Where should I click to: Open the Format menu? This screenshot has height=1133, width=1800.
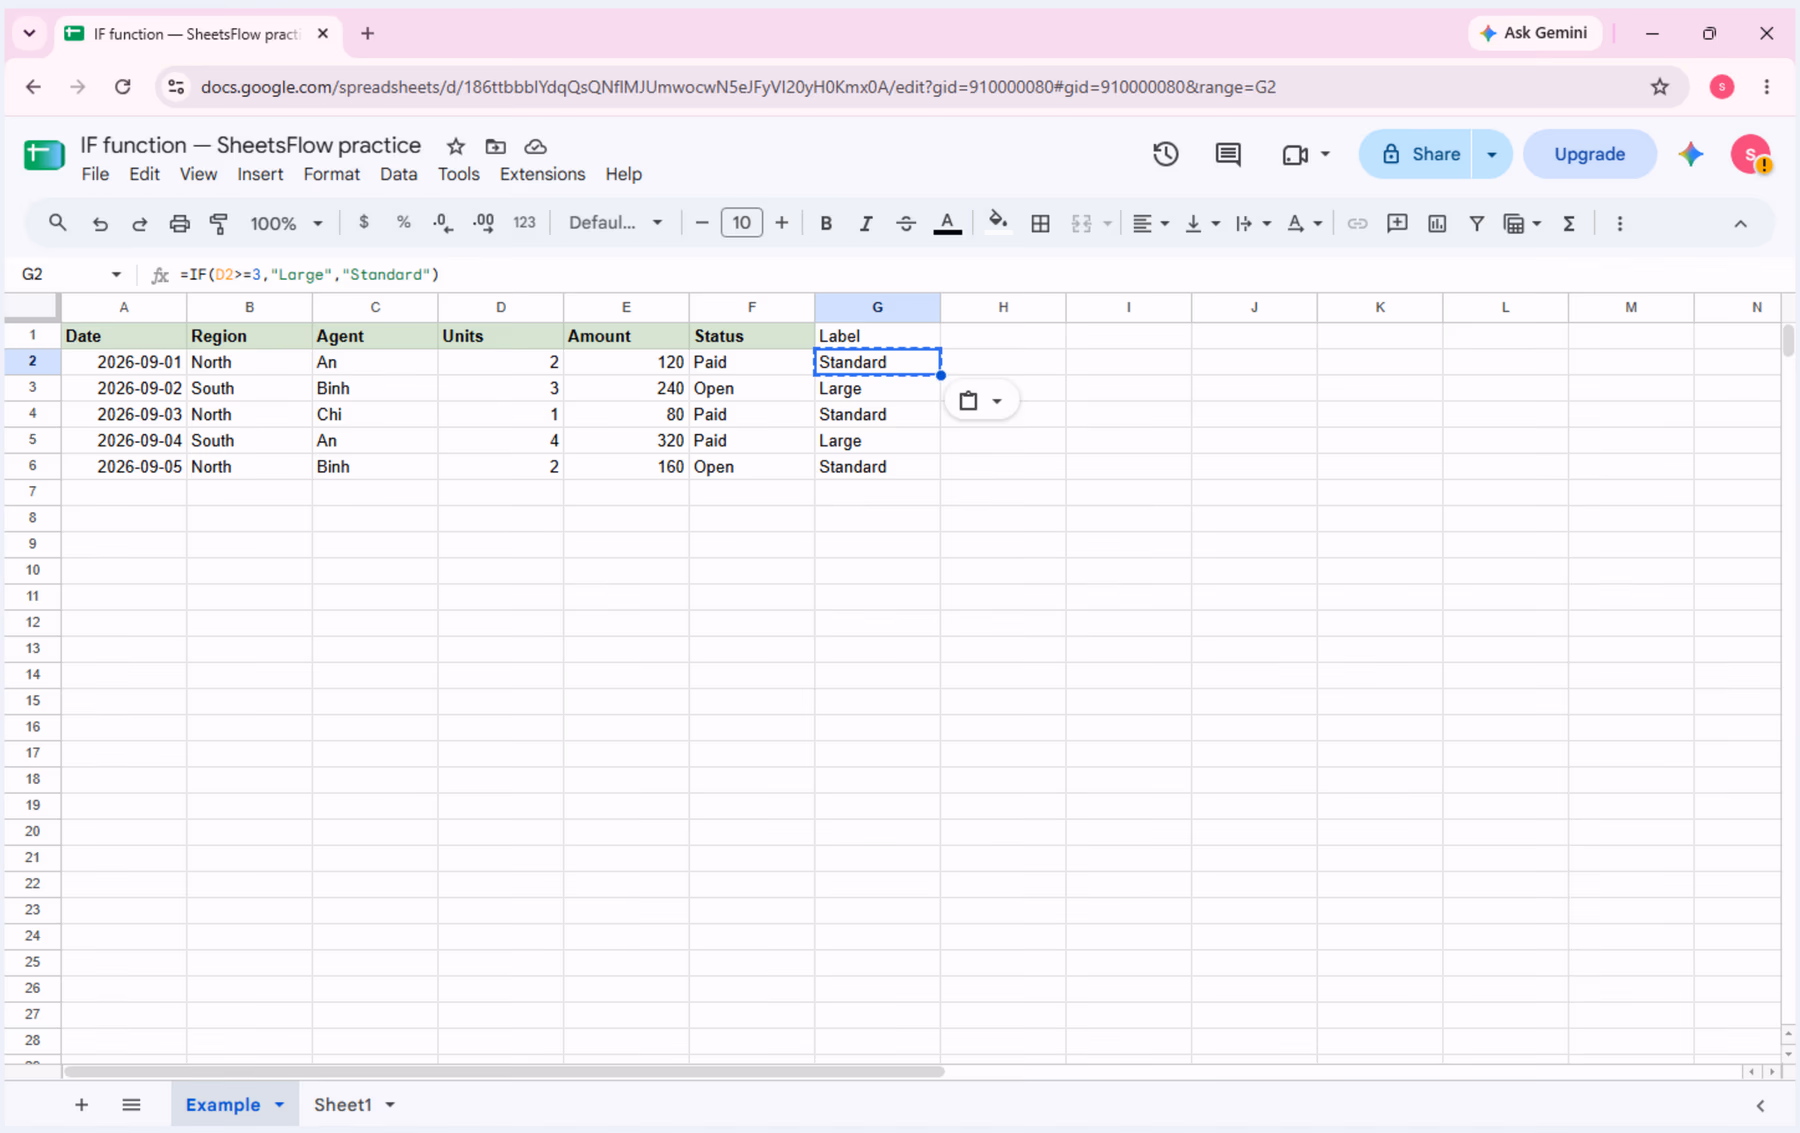click(331, 174)
